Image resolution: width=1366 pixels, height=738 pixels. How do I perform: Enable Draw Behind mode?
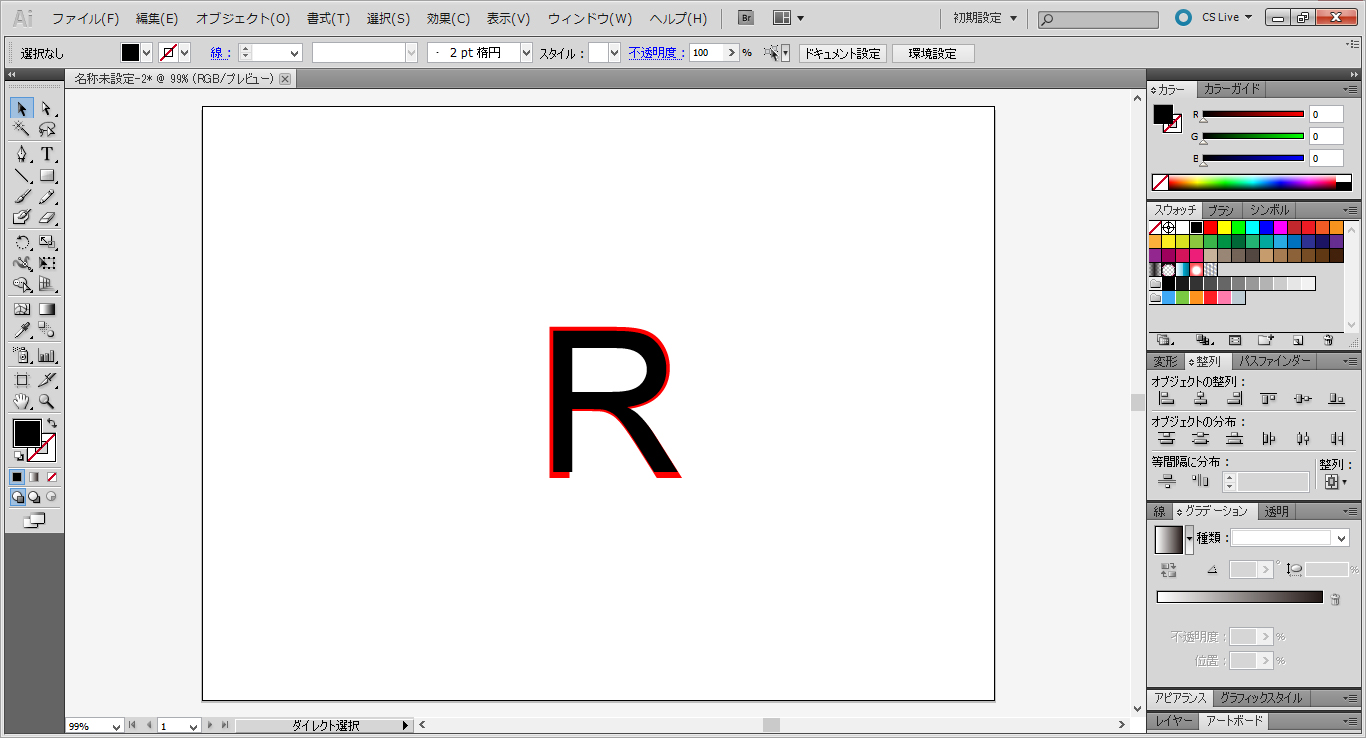tap(34, 496)
